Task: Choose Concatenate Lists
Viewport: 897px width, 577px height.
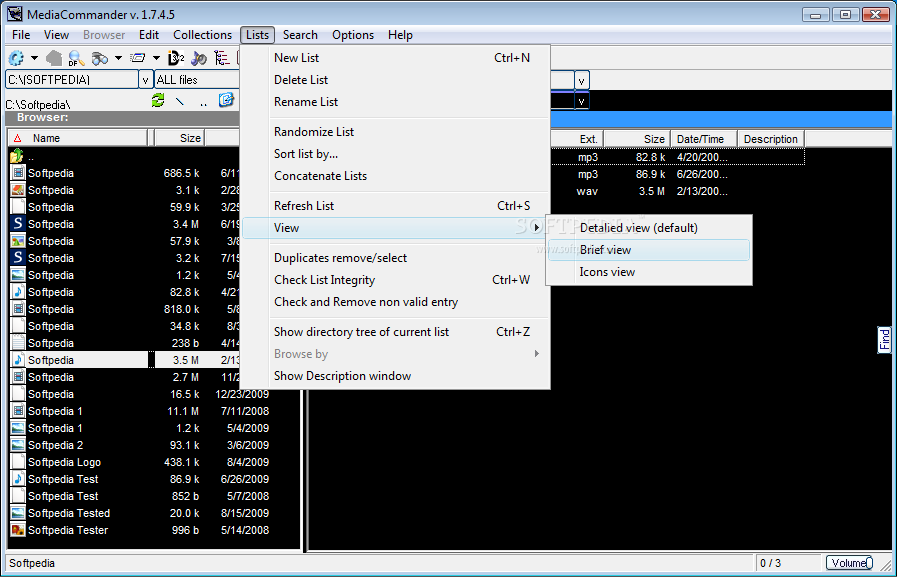Action: coord(395,176)
